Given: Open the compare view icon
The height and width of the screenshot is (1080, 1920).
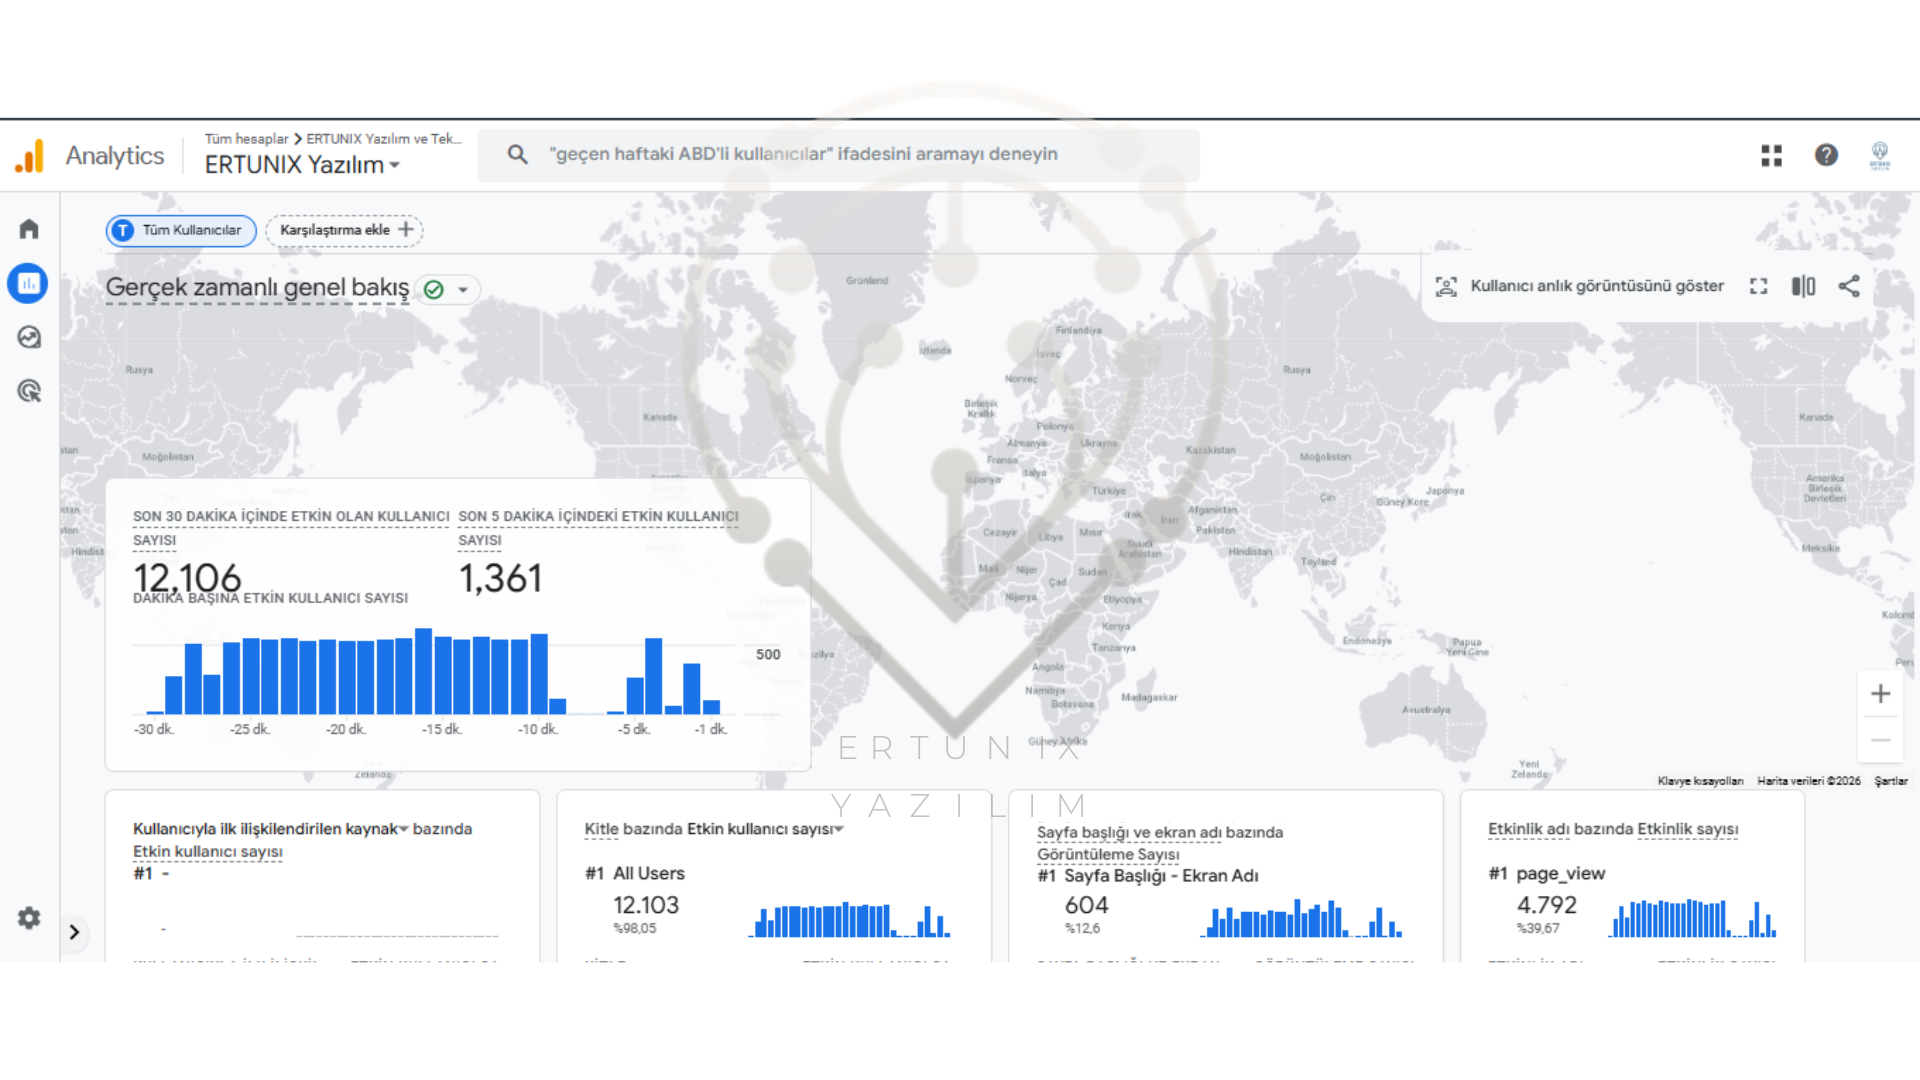Looking at the screenshot, I should [x=1803, y=286].
